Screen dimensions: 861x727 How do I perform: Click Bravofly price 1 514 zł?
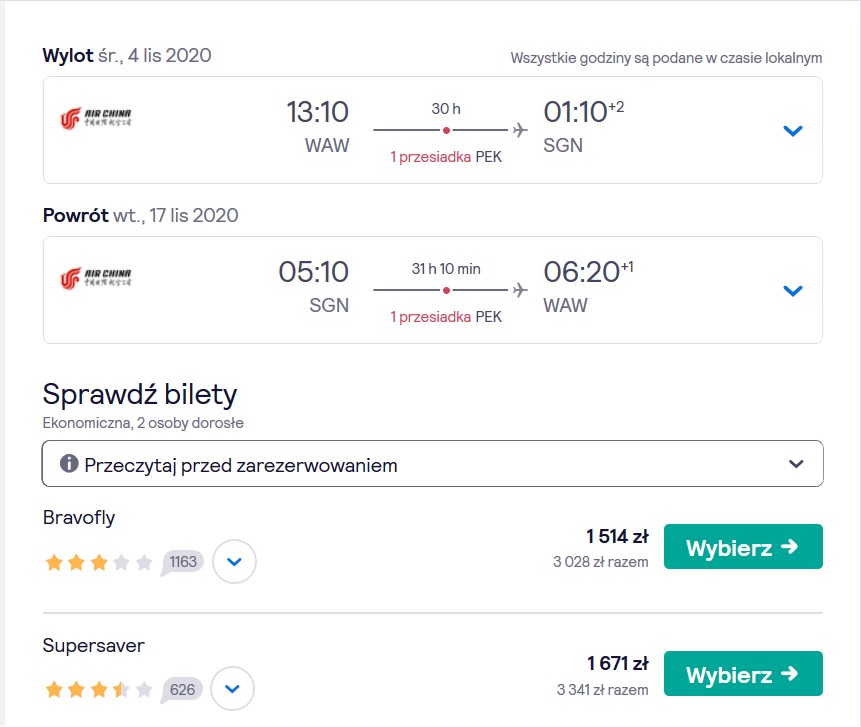coord(617,536)
